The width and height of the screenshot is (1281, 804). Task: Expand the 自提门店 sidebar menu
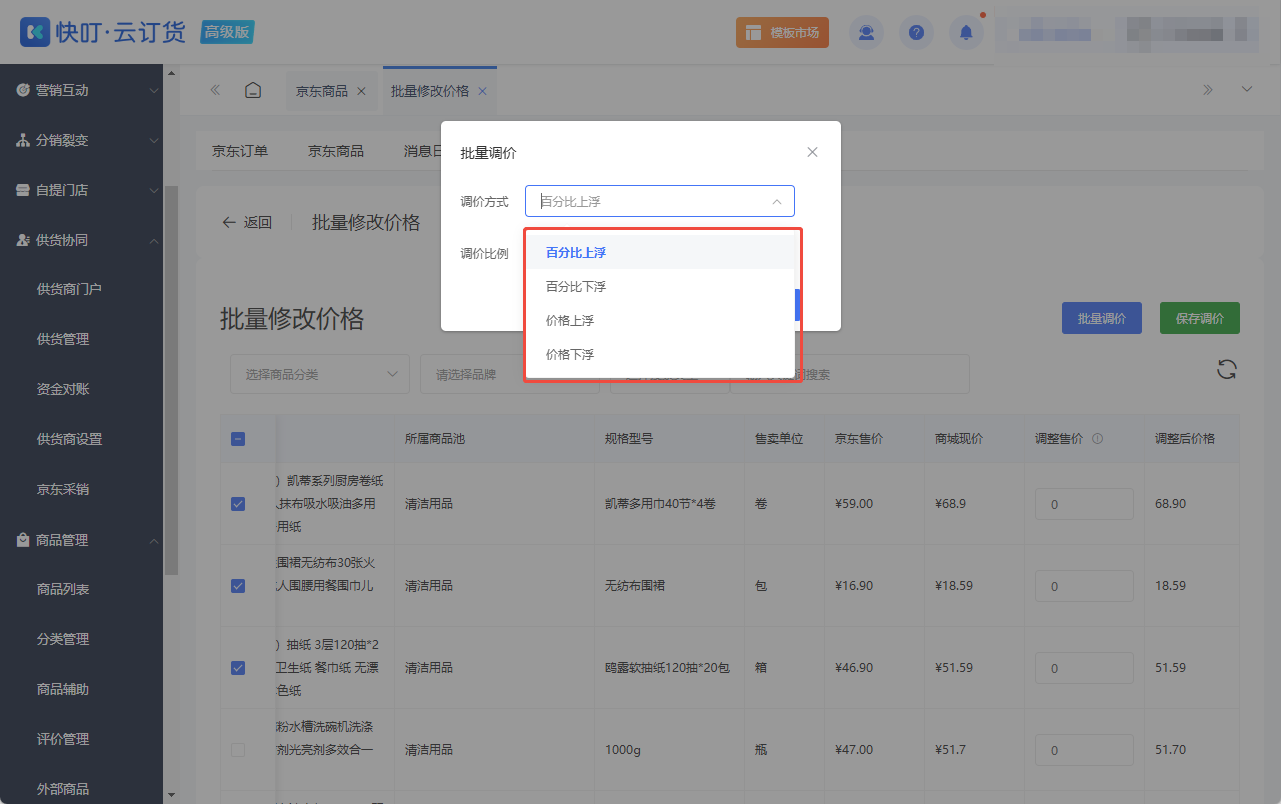pyautogui.click(x=81, y=190)
